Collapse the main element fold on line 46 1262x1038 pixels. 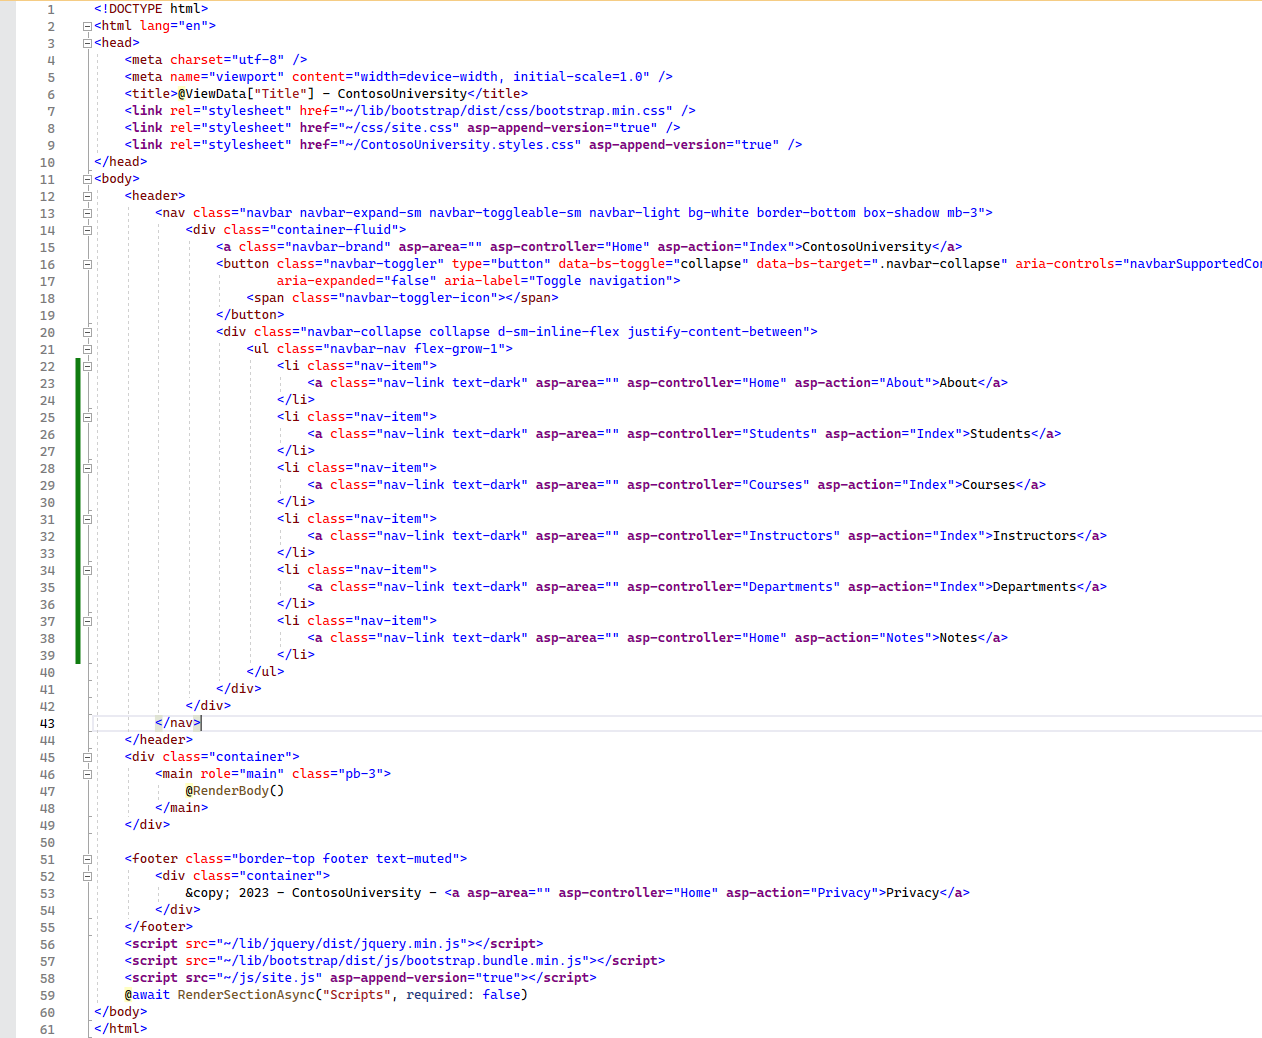(x=87, y=774)
